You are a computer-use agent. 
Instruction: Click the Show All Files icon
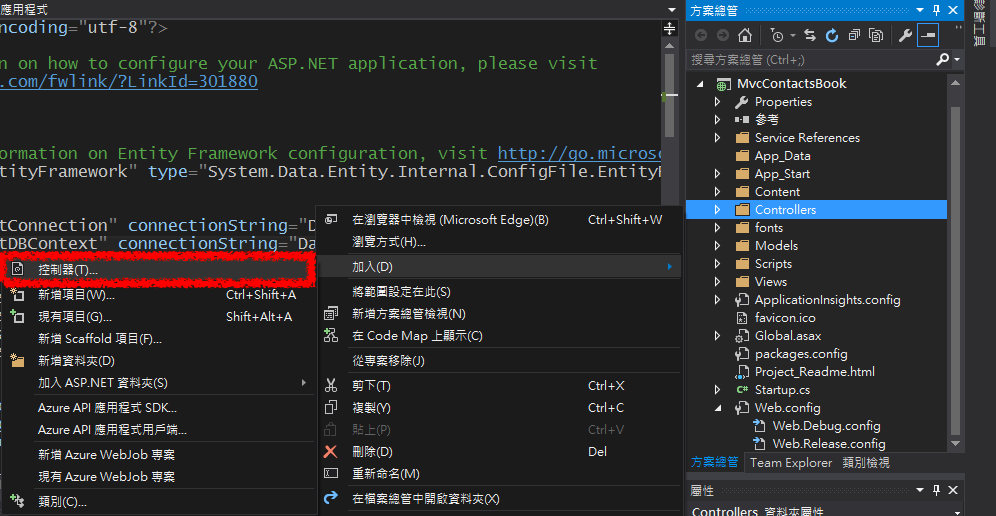coord(876,35)
